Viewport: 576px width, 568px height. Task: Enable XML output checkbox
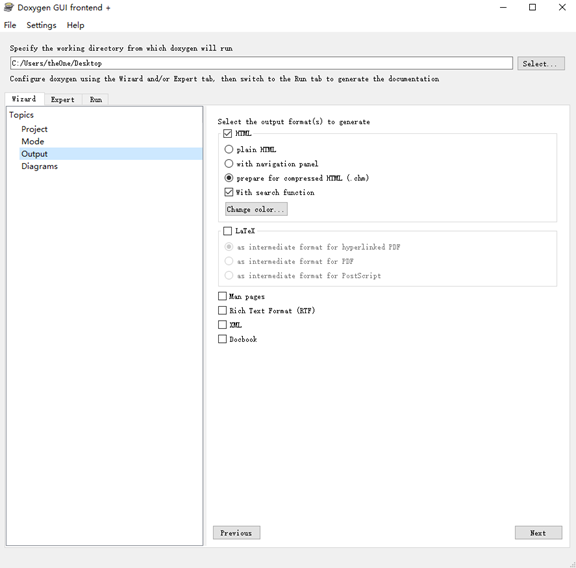tap(222, 325)
